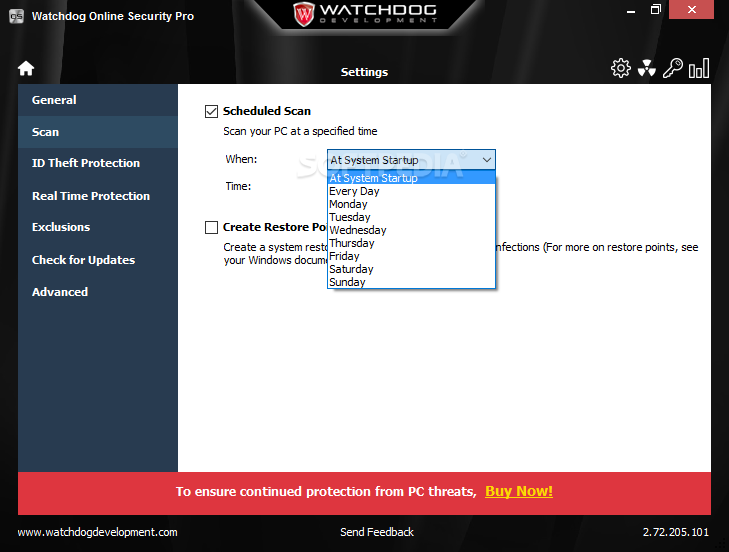Open the ID Theft Protection tab
729x552 pixels.
(98, 163)
